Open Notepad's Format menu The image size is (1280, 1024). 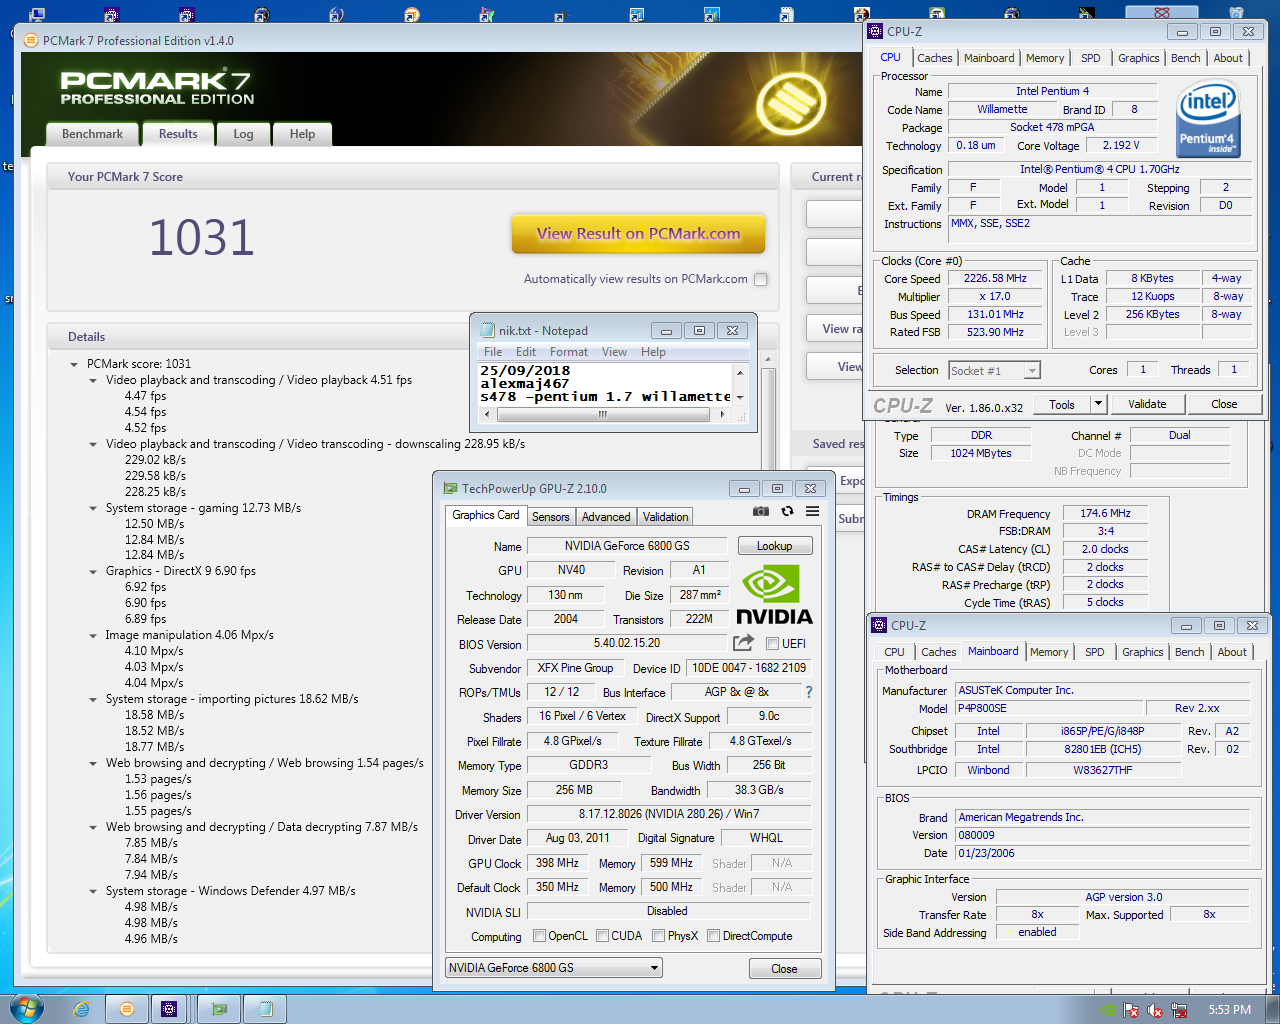pyautogui.click(x=569, y=352)
